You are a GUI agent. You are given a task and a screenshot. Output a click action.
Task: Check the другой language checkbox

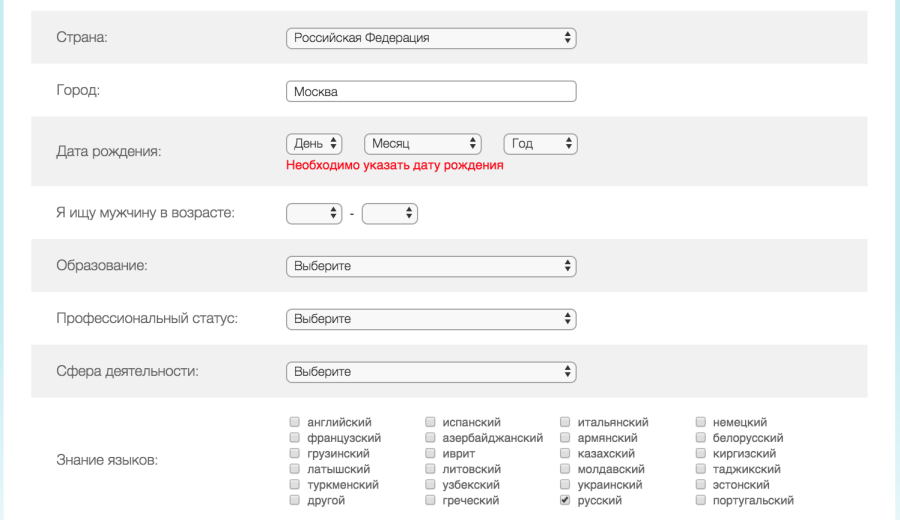pos(295,499)
